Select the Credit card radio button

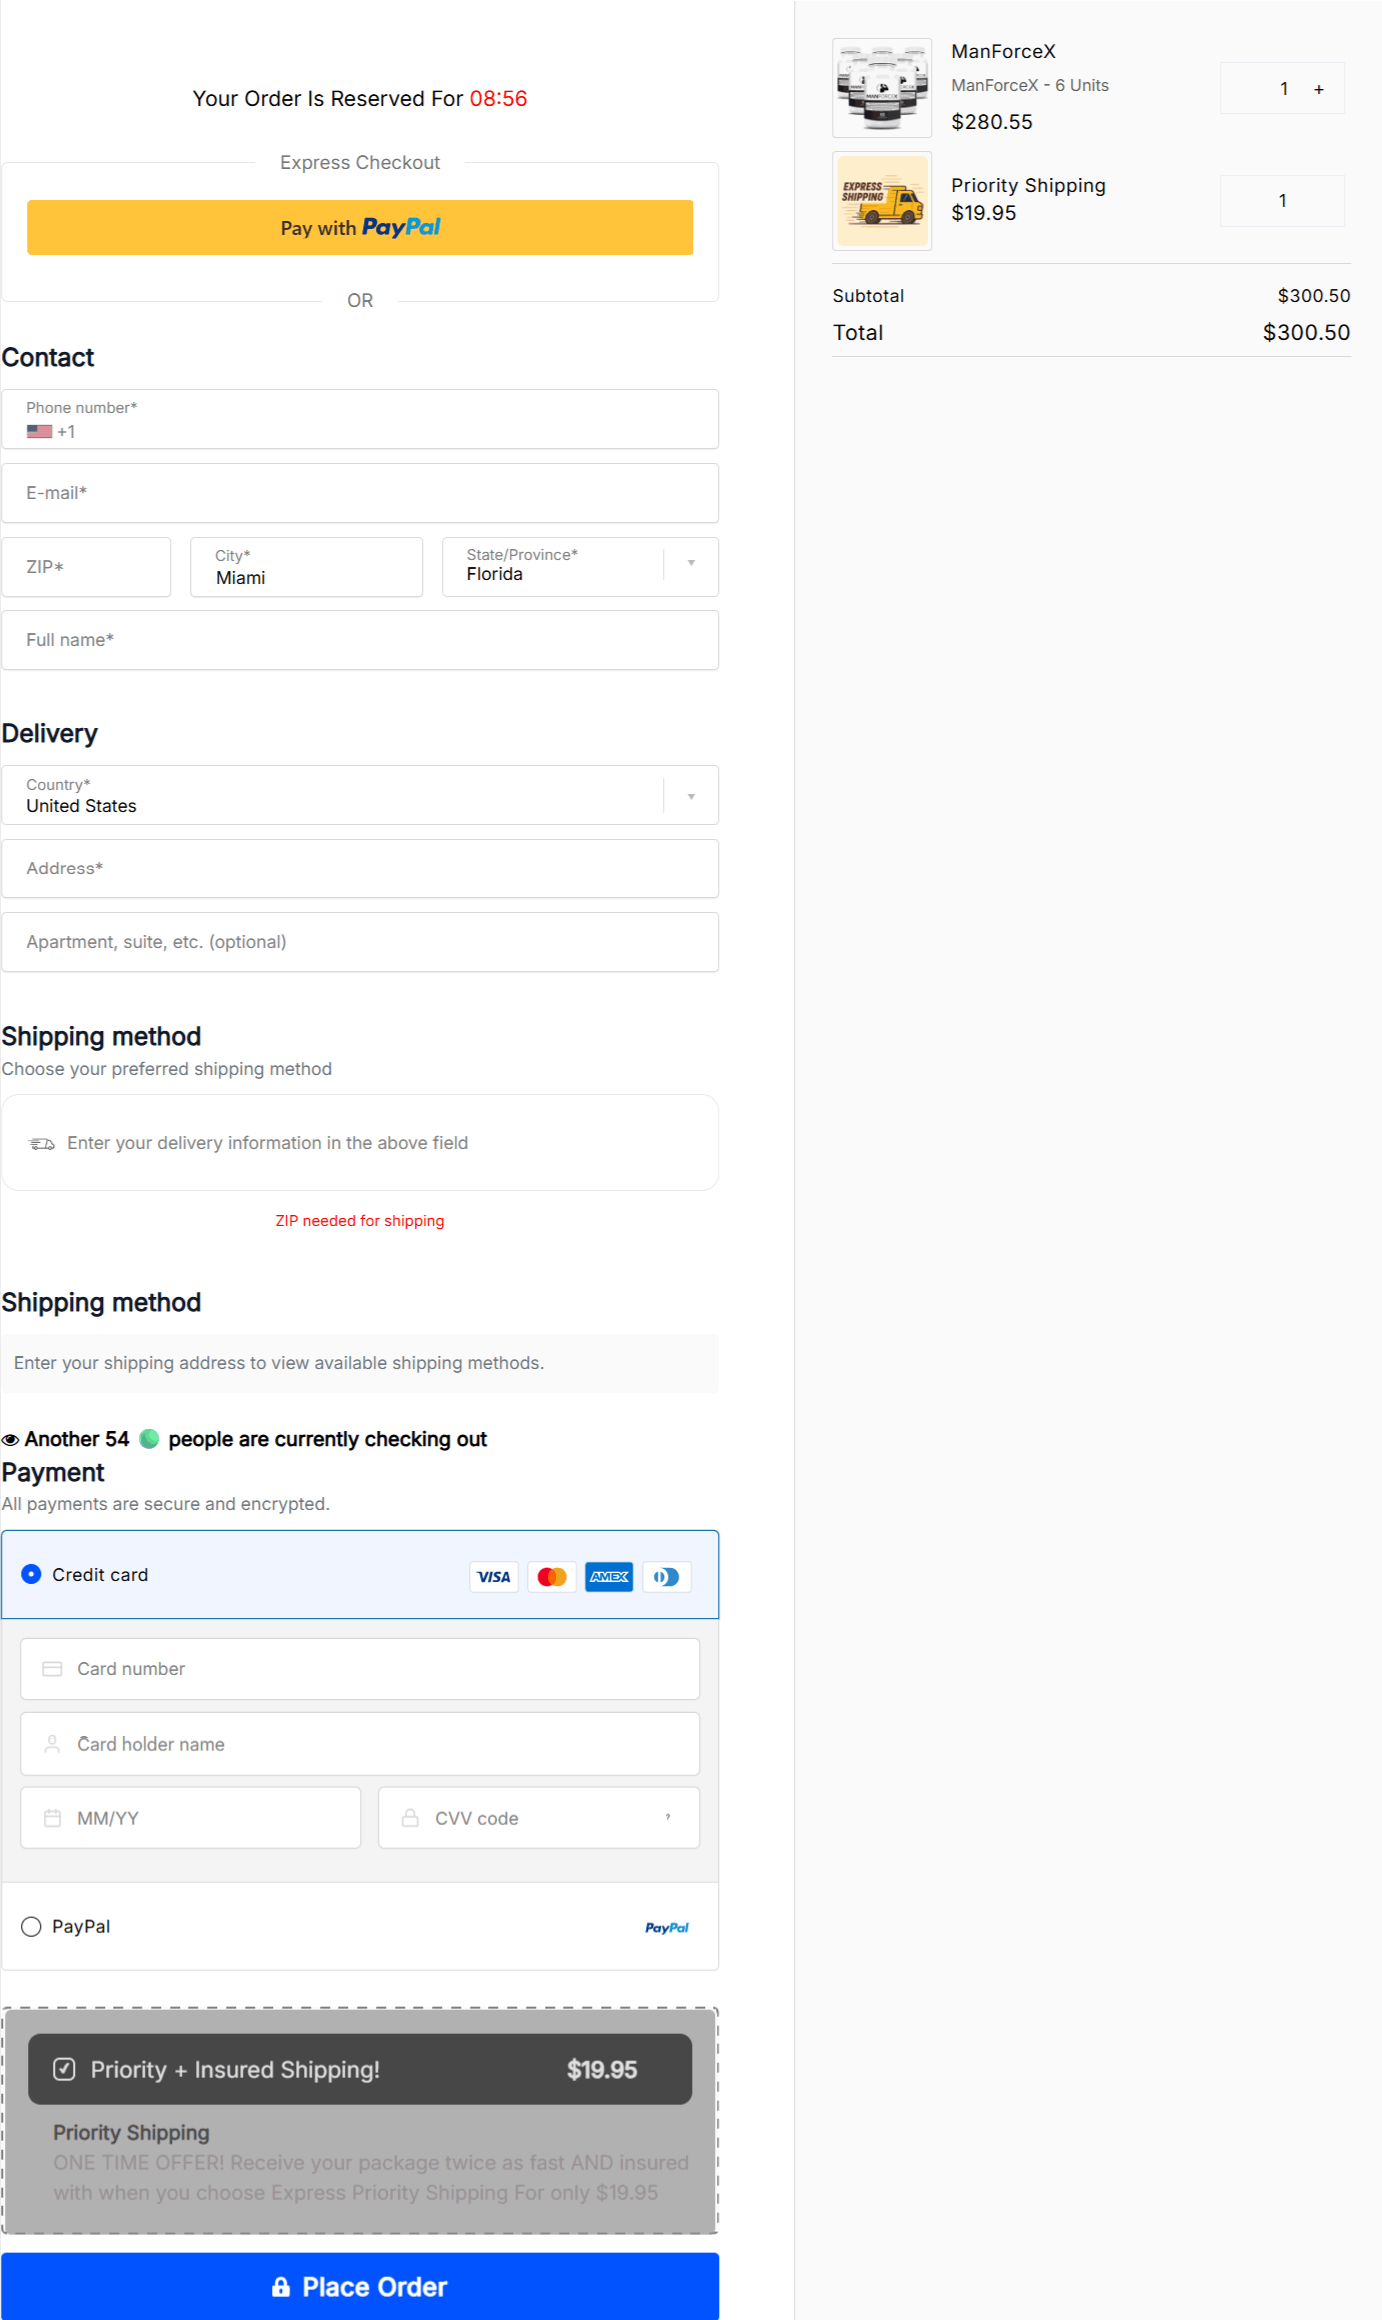point(31,1574)
